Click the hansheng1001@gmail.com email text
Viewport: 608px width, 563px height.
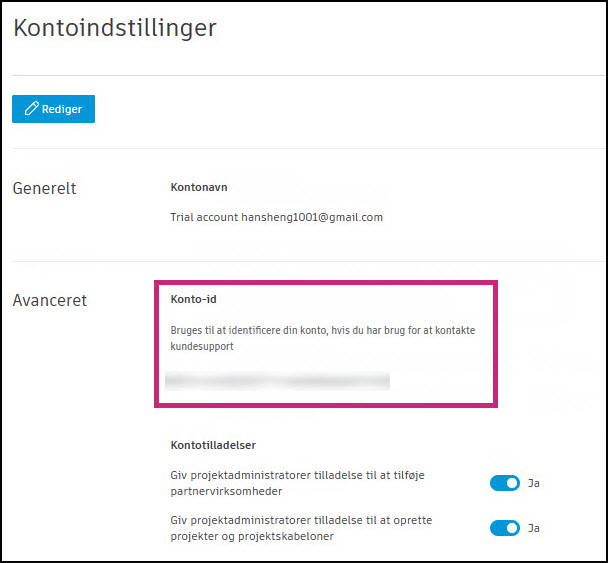point(312,217)
